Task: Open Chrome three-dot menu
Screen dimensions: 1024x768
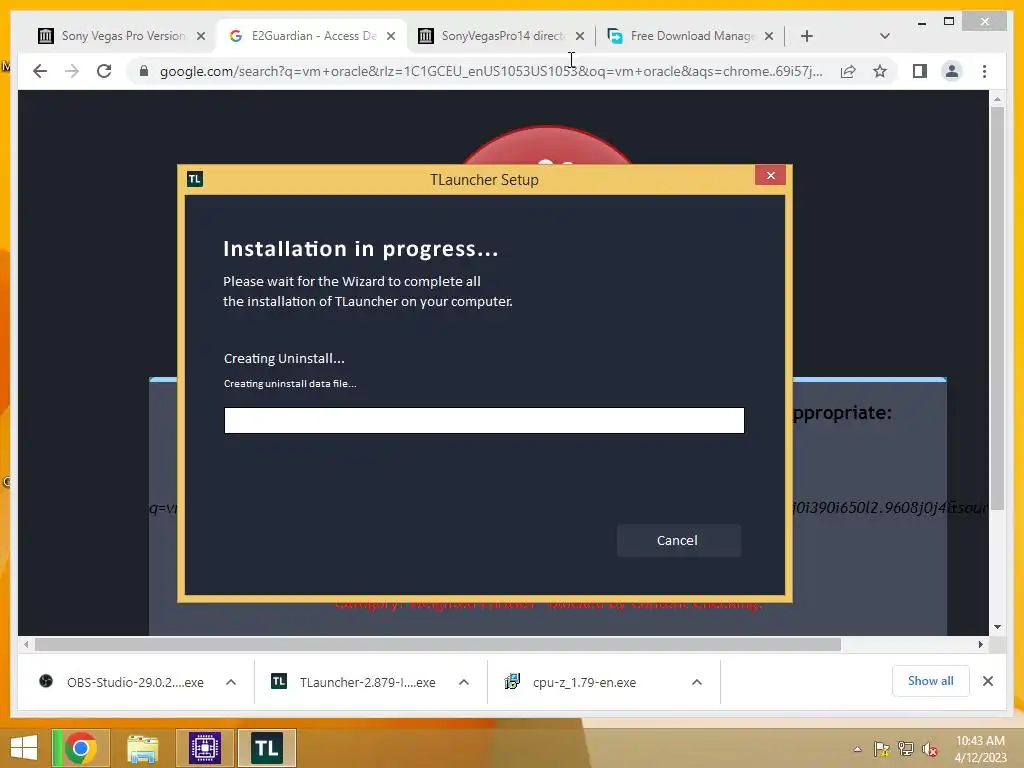Action: pyautogui.click(x=984, y=71)
